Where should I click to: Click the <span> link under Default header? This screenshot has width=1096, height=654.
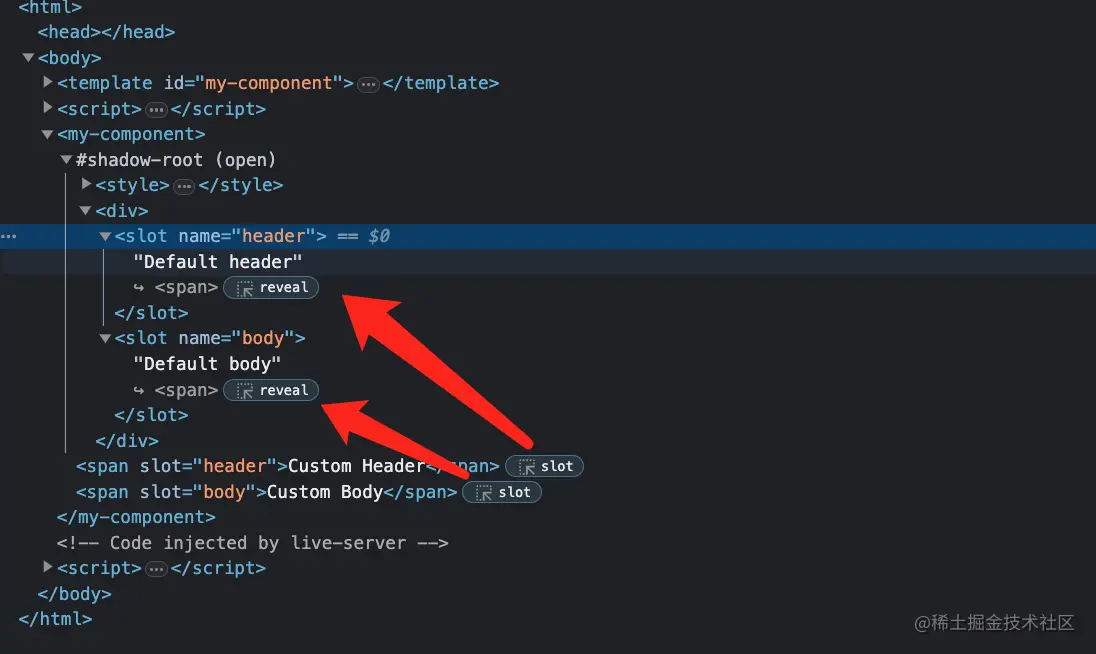[x=186, y=287]
